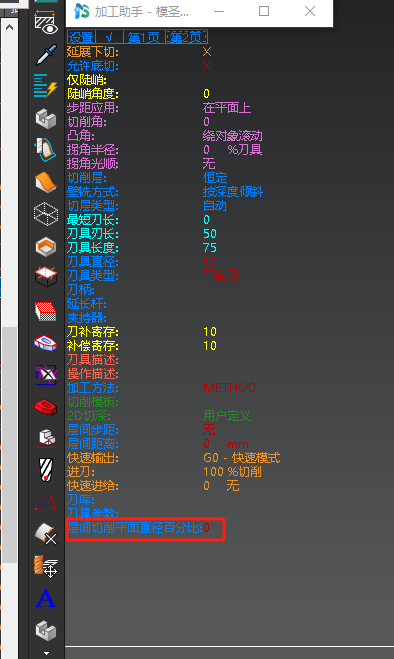Click the left panel vertical scrollbar thumb
394x659 pixels.
pyautogui.click(x=9, y=445)
